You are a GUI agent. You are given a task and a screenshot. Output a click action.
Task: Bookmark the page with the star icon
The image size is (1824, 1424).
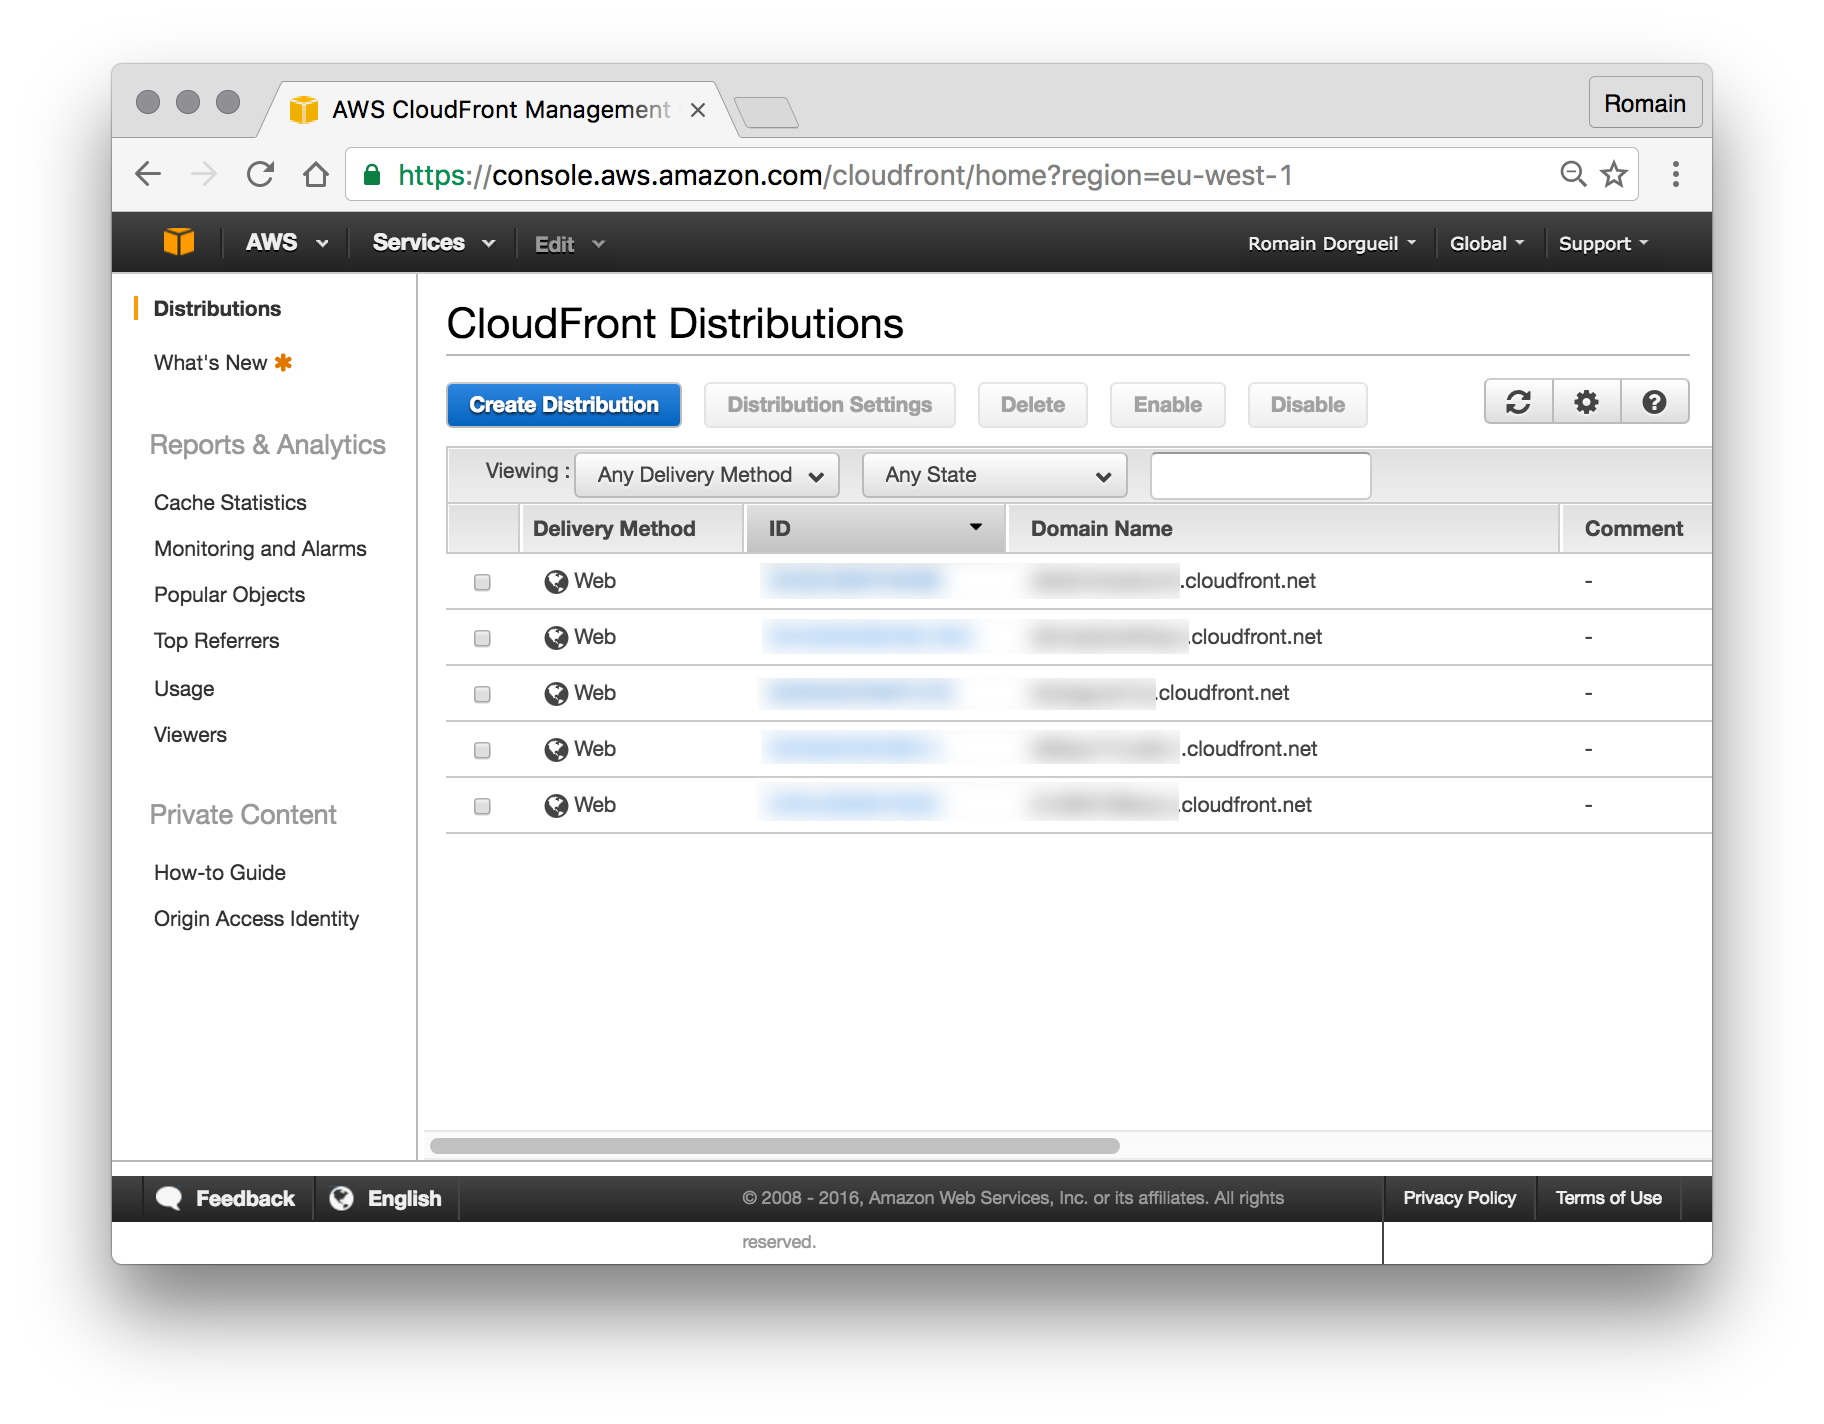coord(1614,174)
